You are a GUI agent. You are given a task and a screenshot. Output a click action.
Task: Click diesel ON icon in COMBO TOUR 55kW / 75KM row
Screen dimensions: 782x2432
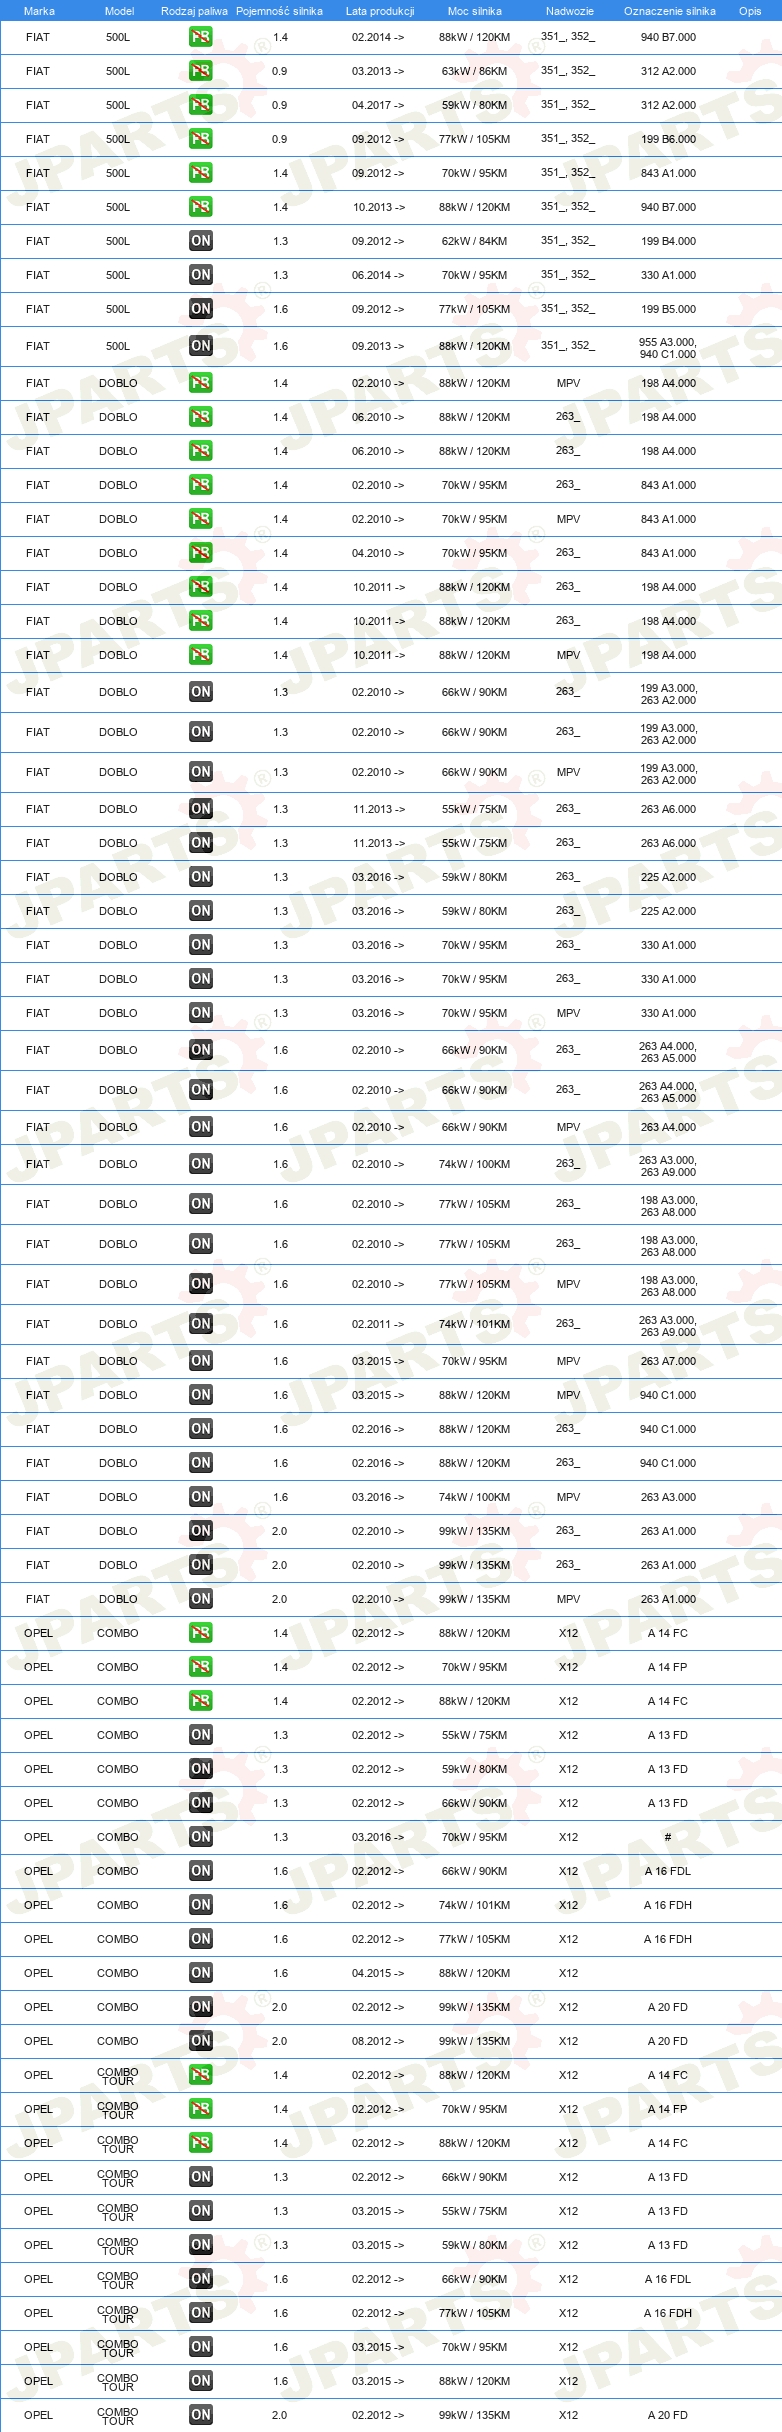[x=200, y=2211]
